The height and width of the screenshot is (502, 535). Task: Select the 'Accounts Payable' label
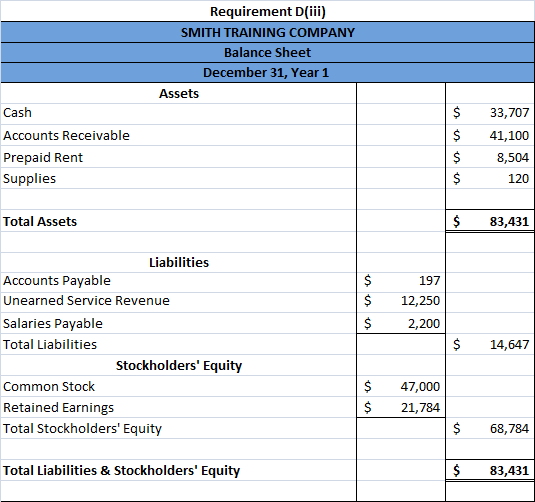(57, 281)
